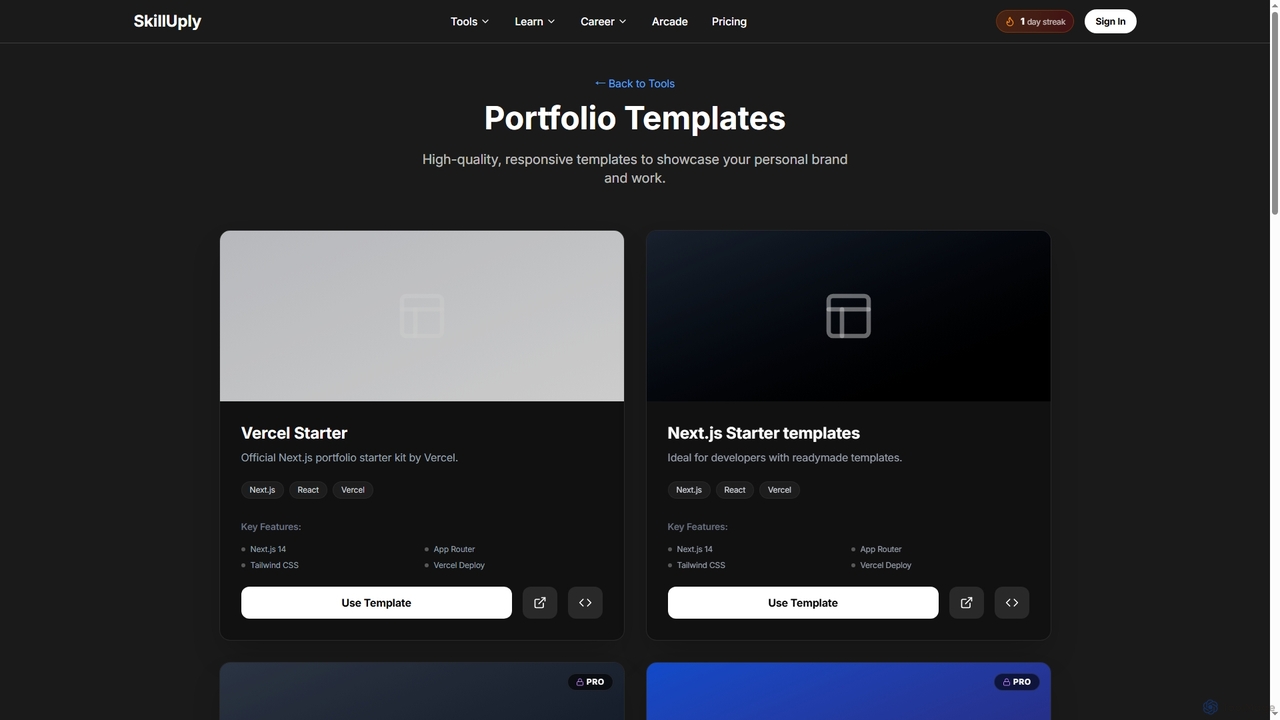Viewport: 1280px width, 720px height.
Task: Click "Key Features:" label in Vercel Starter
Action: click(271, 527)
